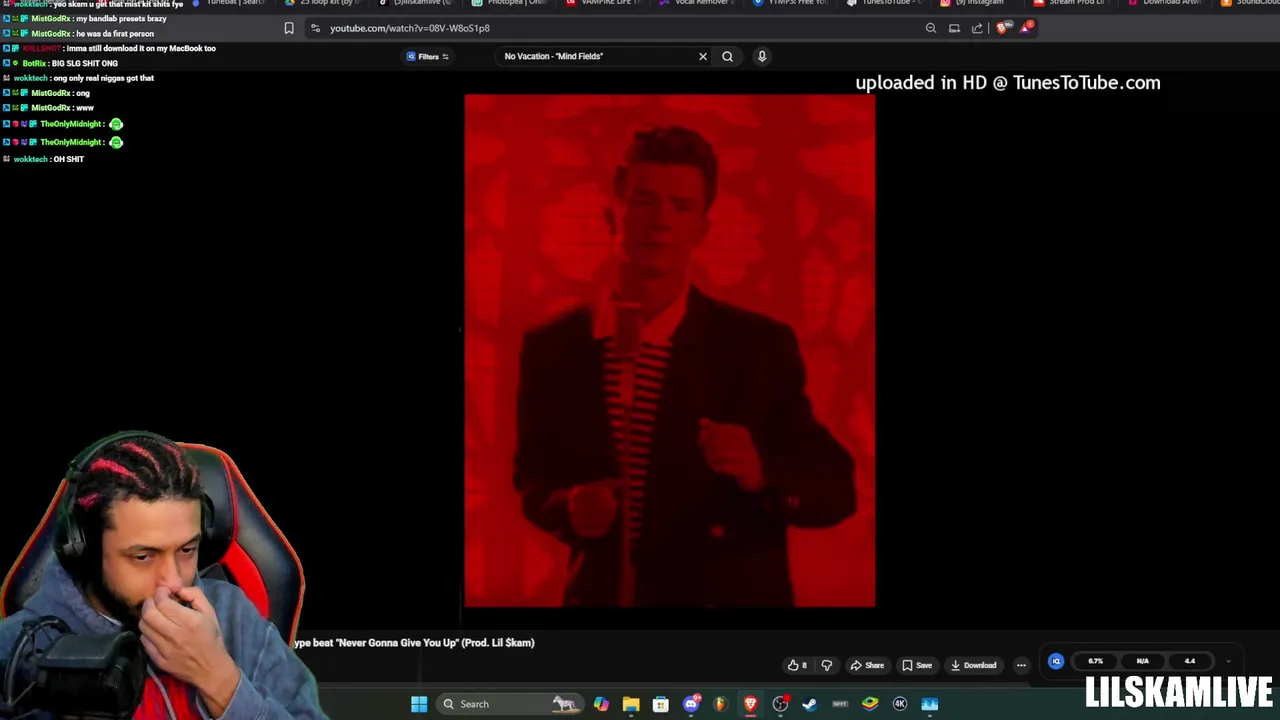Image resolution: width=1280 pixels, height=720 pixels.
Task: Click message "Imma still download it on my MacBook too"
Action: pyautogui.click(x=141, y=48)
